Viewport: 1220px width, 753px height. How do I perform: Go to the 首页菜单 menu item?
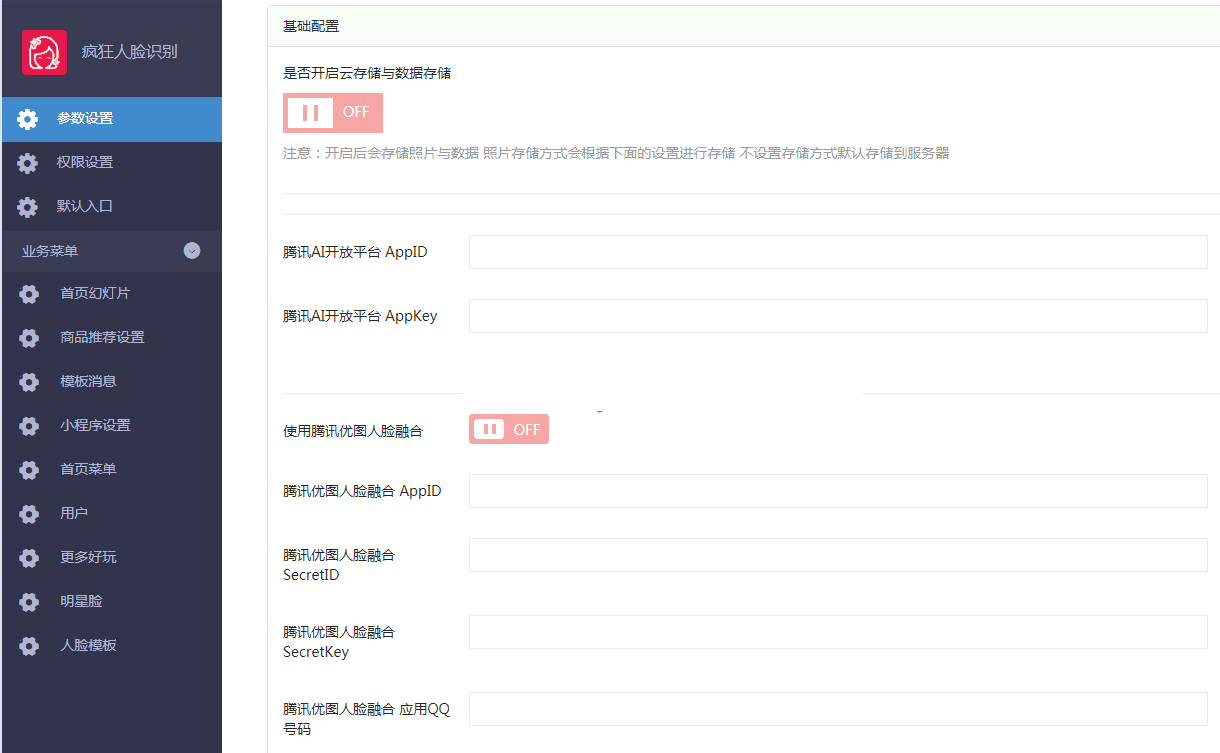[x=88, y=469]
